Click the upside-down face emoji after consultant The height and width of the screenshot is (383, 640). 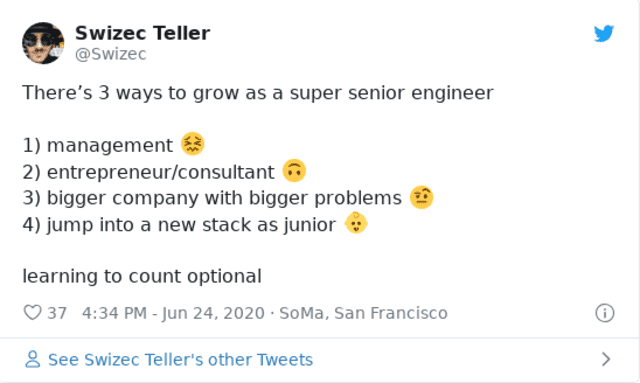pos(294,170)
